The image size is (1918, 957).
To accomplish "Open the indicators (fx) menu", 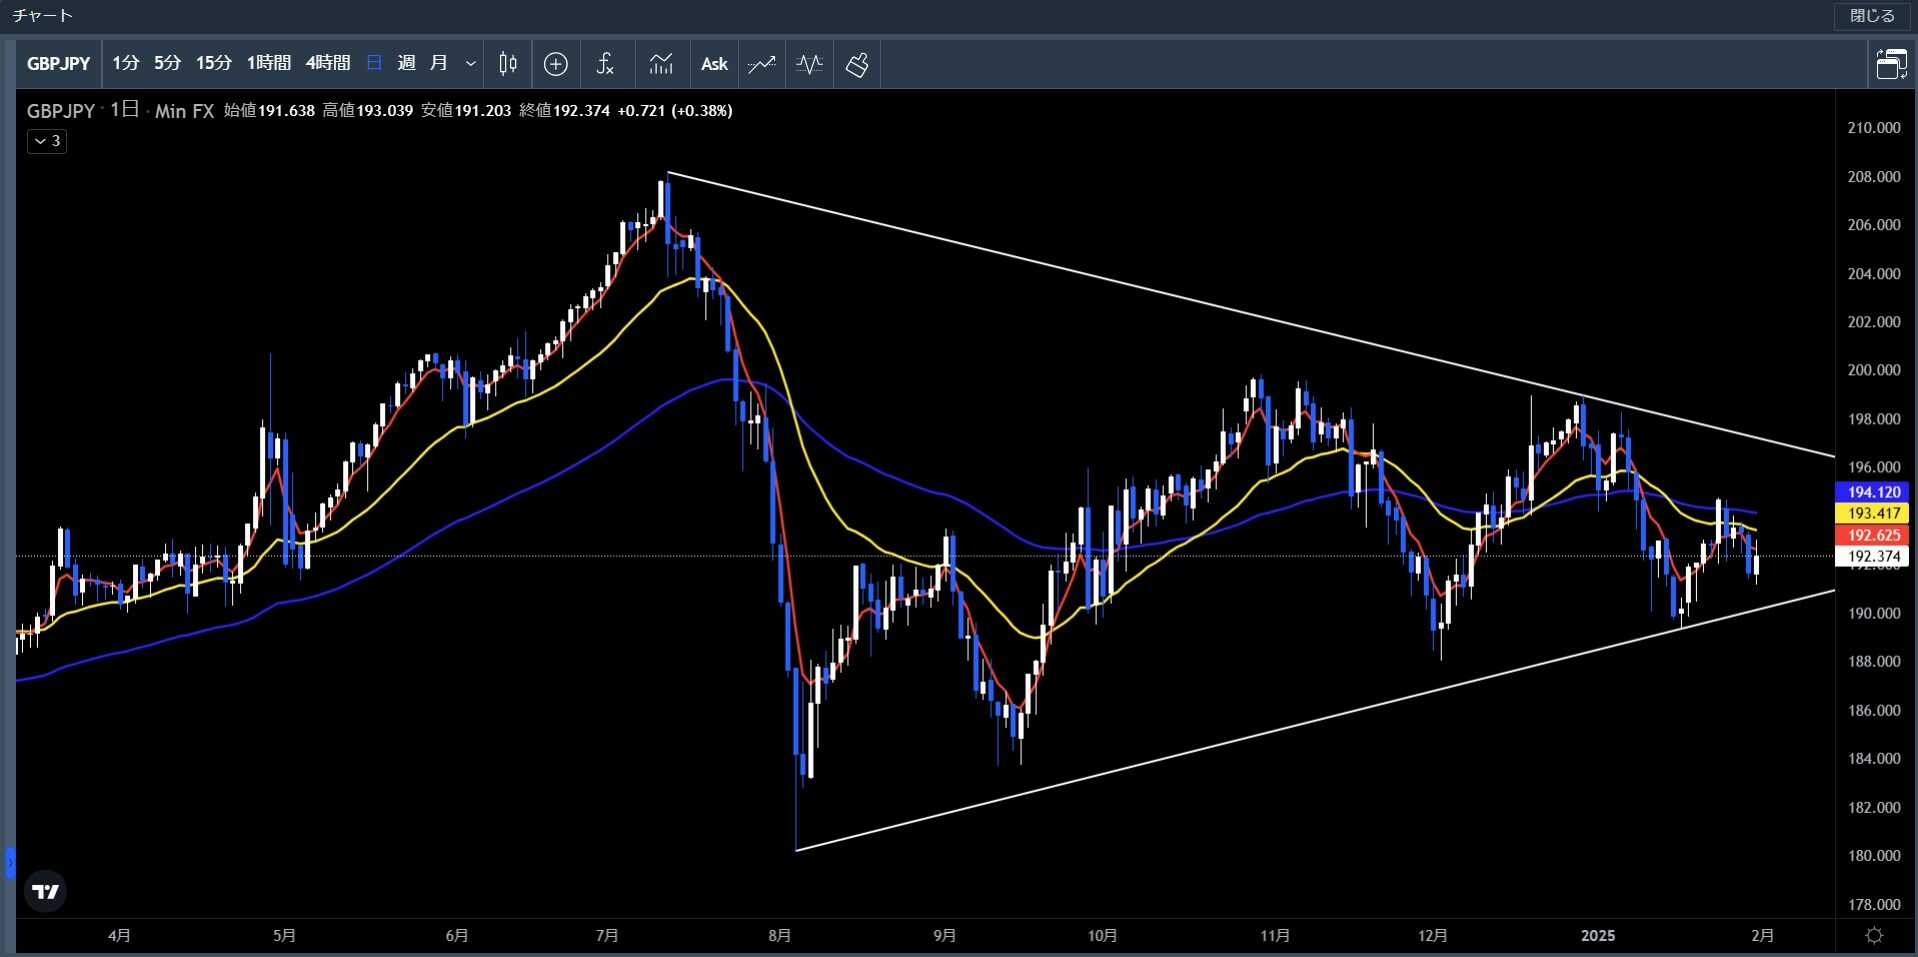I will pyautogui.click(x=605, y=64).
